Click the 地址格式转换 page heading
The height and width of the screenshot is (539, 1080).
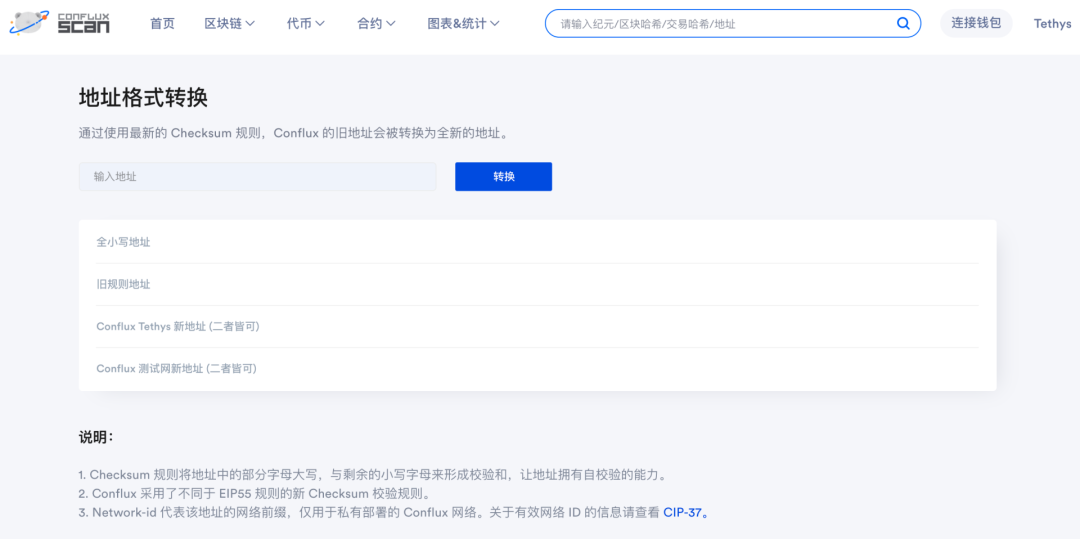(x=143, y=97)
